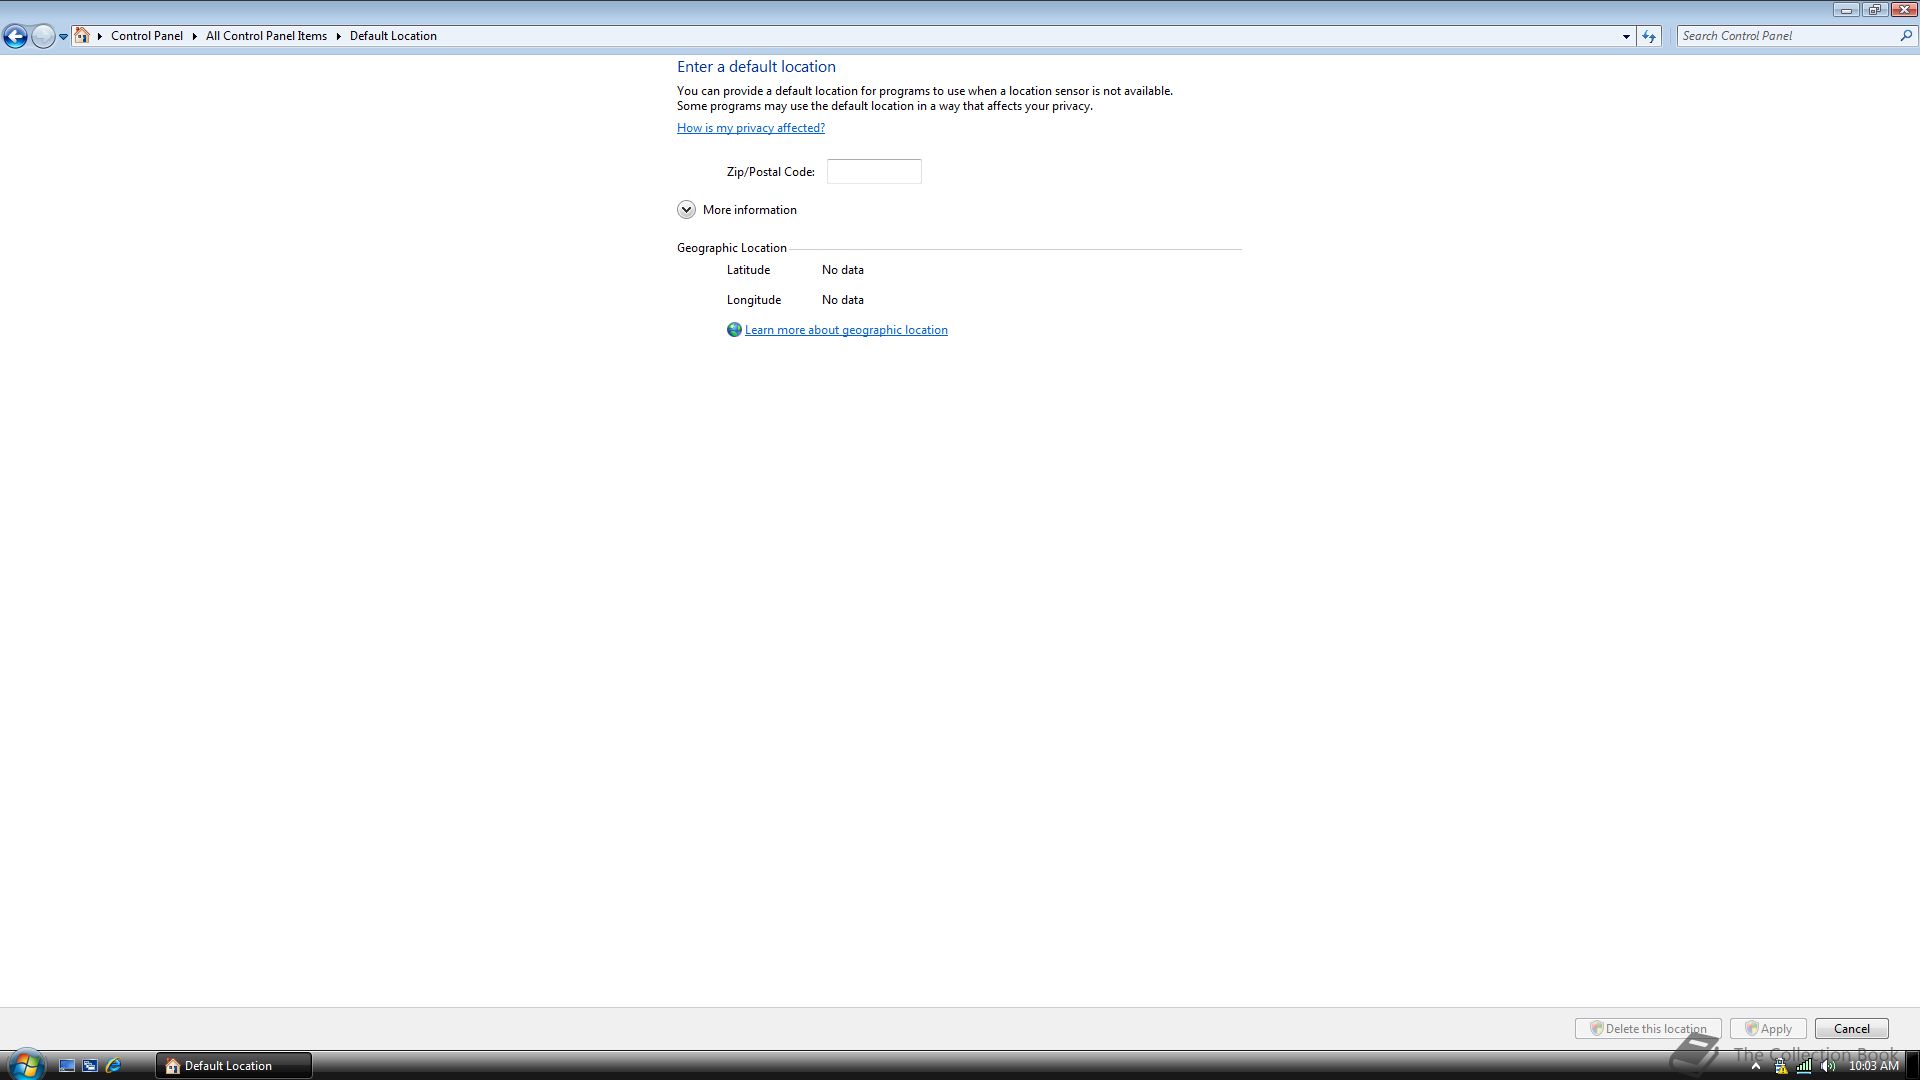
Task: Click the Refresh button in the address bar
Action: click(x=1649, y=36)
